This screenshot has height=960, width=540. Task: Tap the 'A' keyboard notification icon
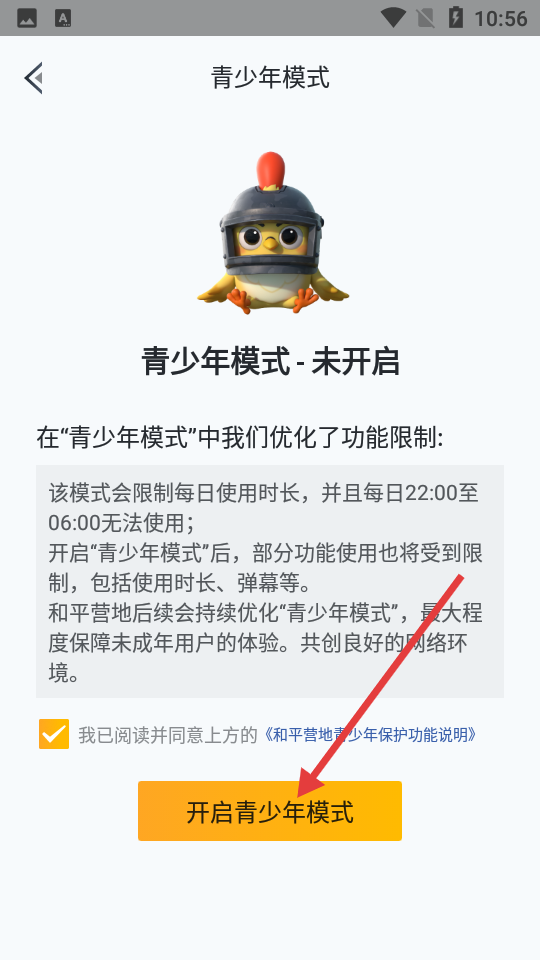point(63,18)
